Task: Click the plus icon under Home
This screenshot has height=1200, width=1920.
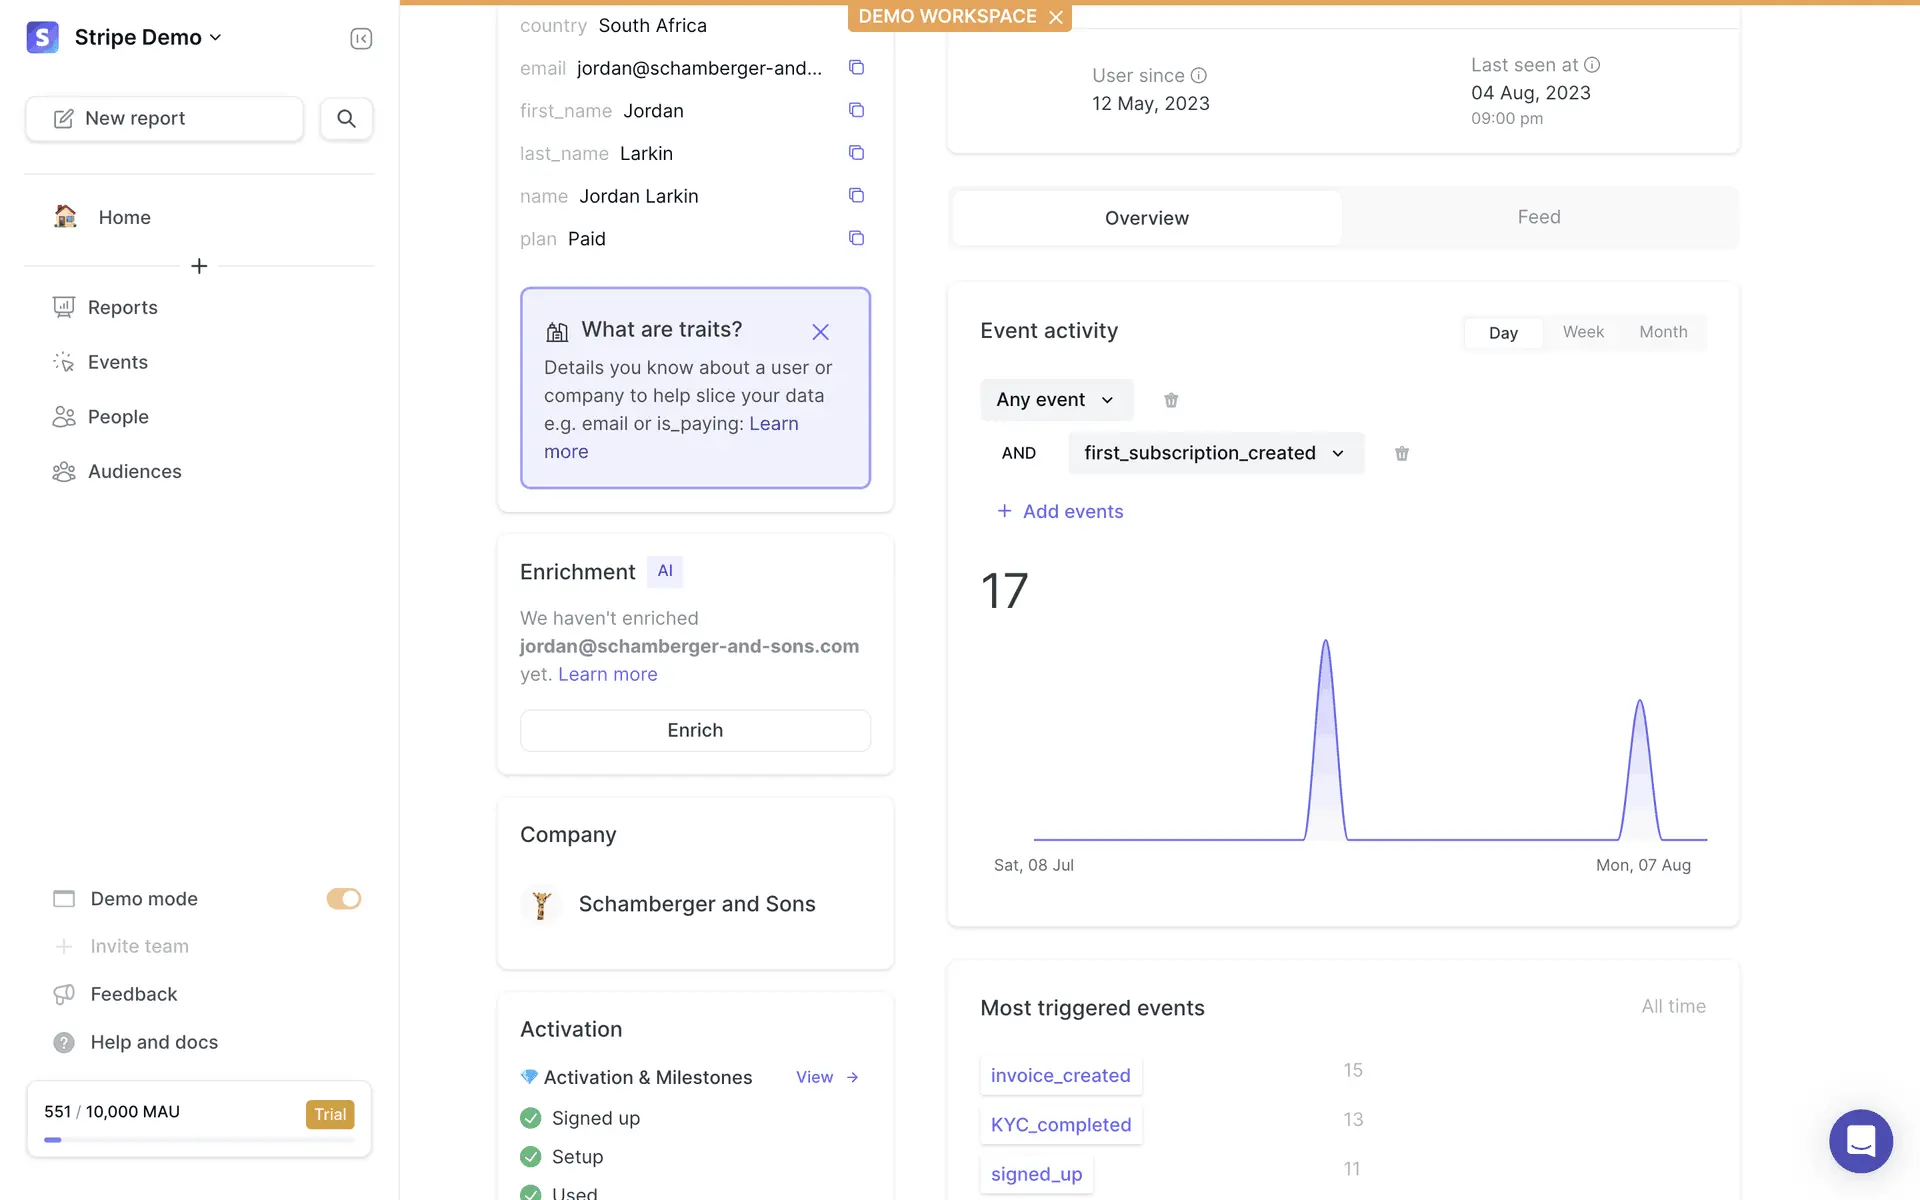Action: tap(199, 266)
